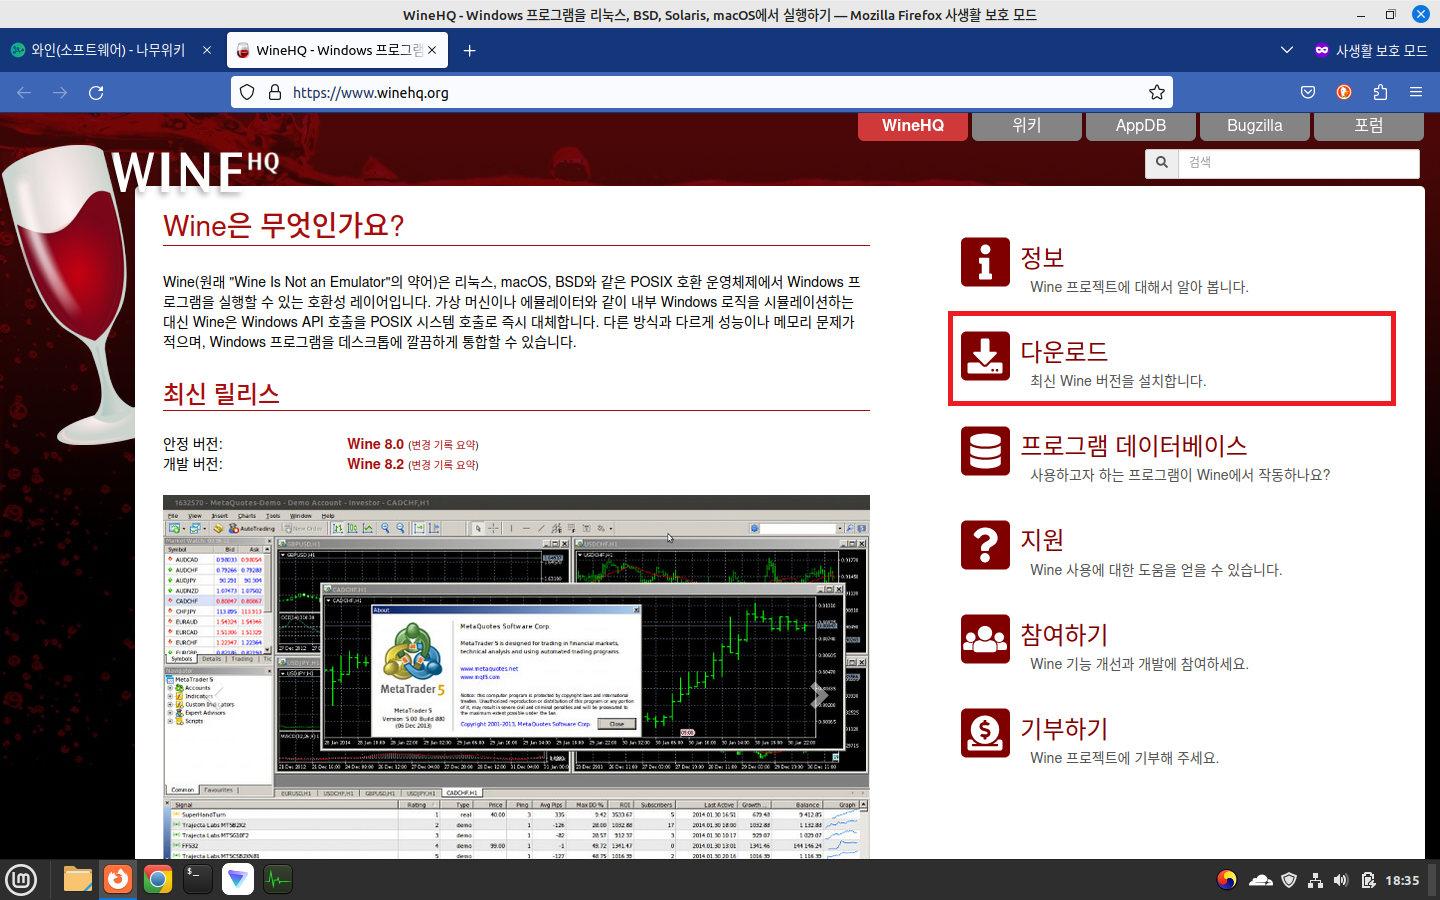Click the orange Brave-style extension icon in toolbar
This screenshot has width=1440, height=900.
[x=1344, y=92]
